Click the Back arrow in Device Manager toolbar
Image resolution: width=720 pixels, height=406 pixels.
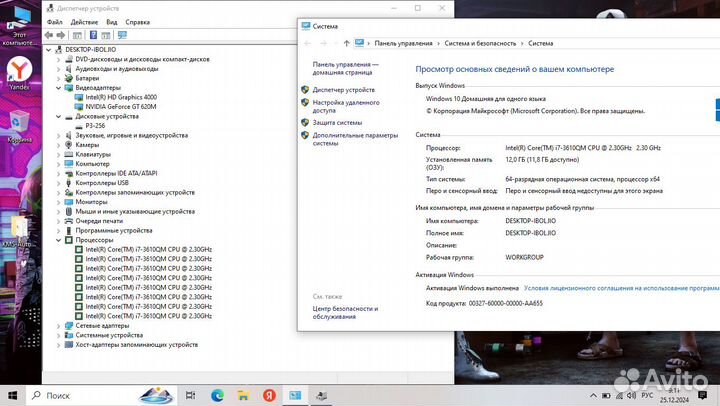[x=49, y=35]
